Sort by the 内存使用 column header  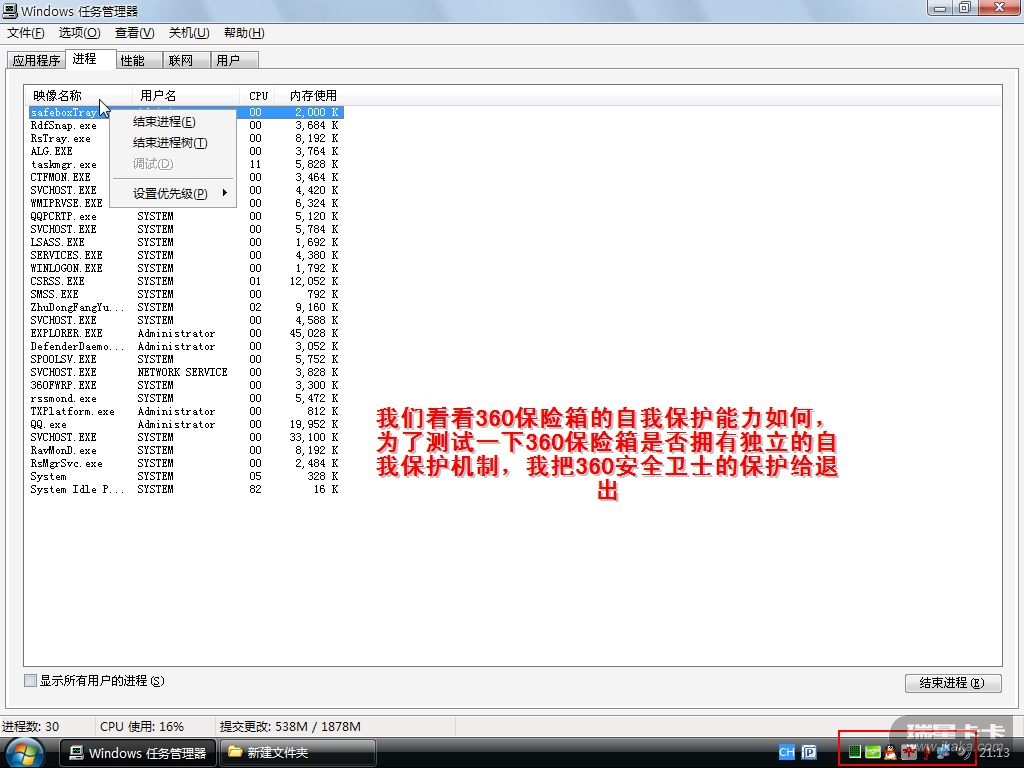pos(311,95)
